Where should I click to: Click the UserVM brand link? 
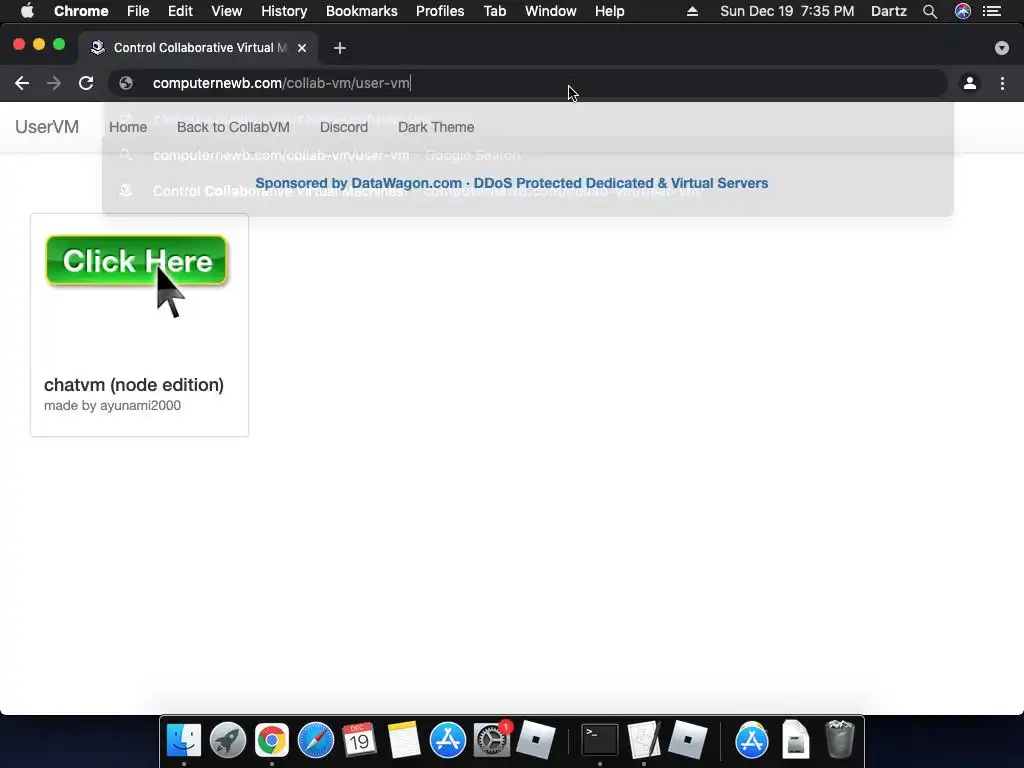coord(47,127)
